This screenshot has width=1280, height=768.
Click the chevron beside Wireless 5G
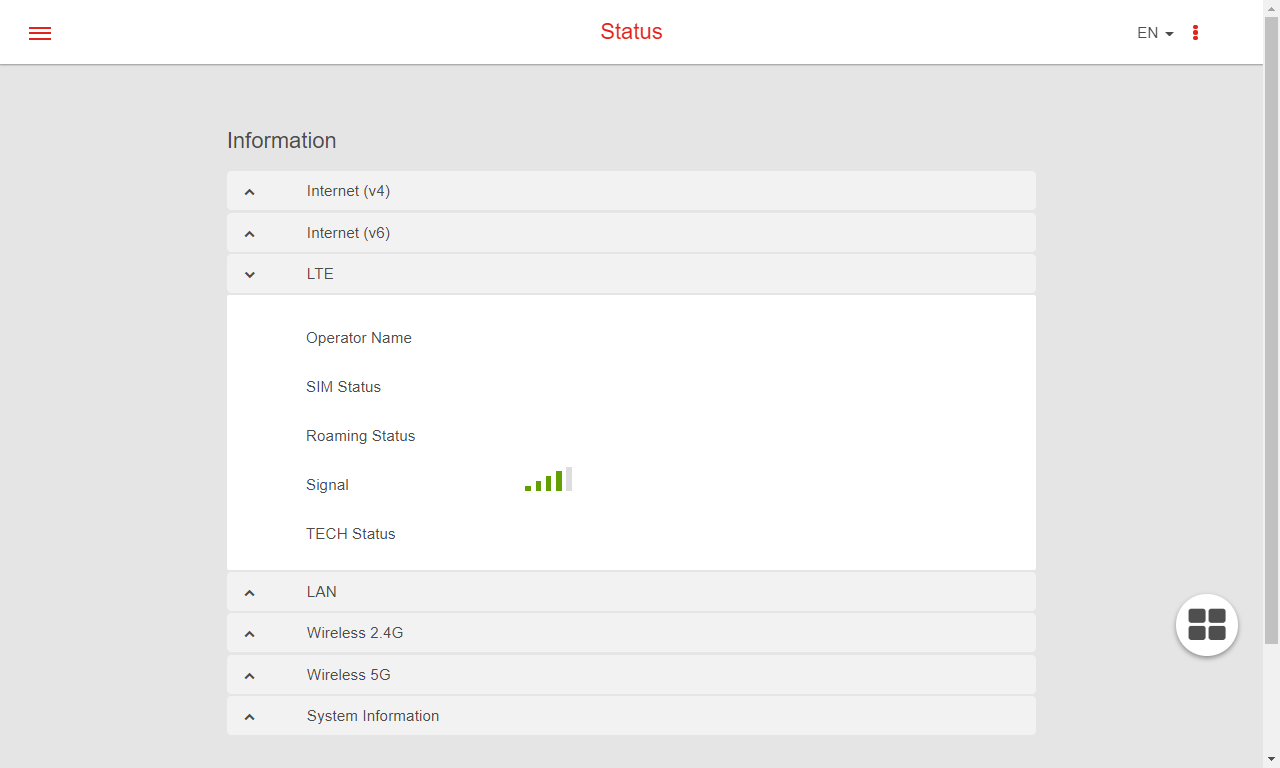point(250,676)
